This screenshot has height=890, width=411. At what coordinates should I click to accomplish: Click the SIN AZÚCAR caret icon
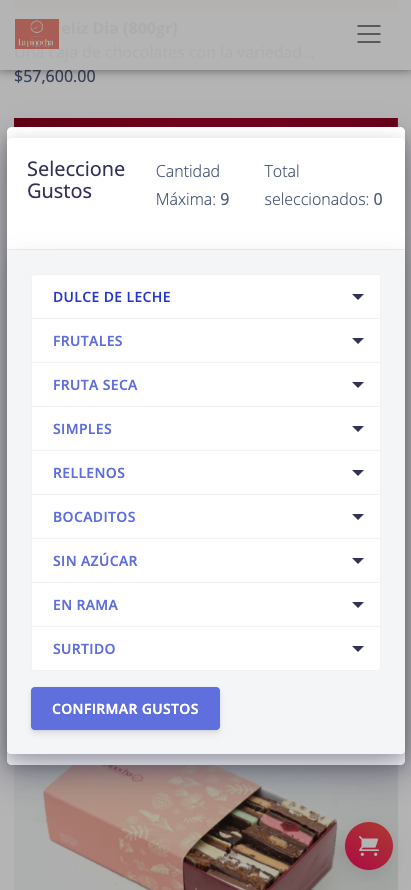click(x=358, y=561)
